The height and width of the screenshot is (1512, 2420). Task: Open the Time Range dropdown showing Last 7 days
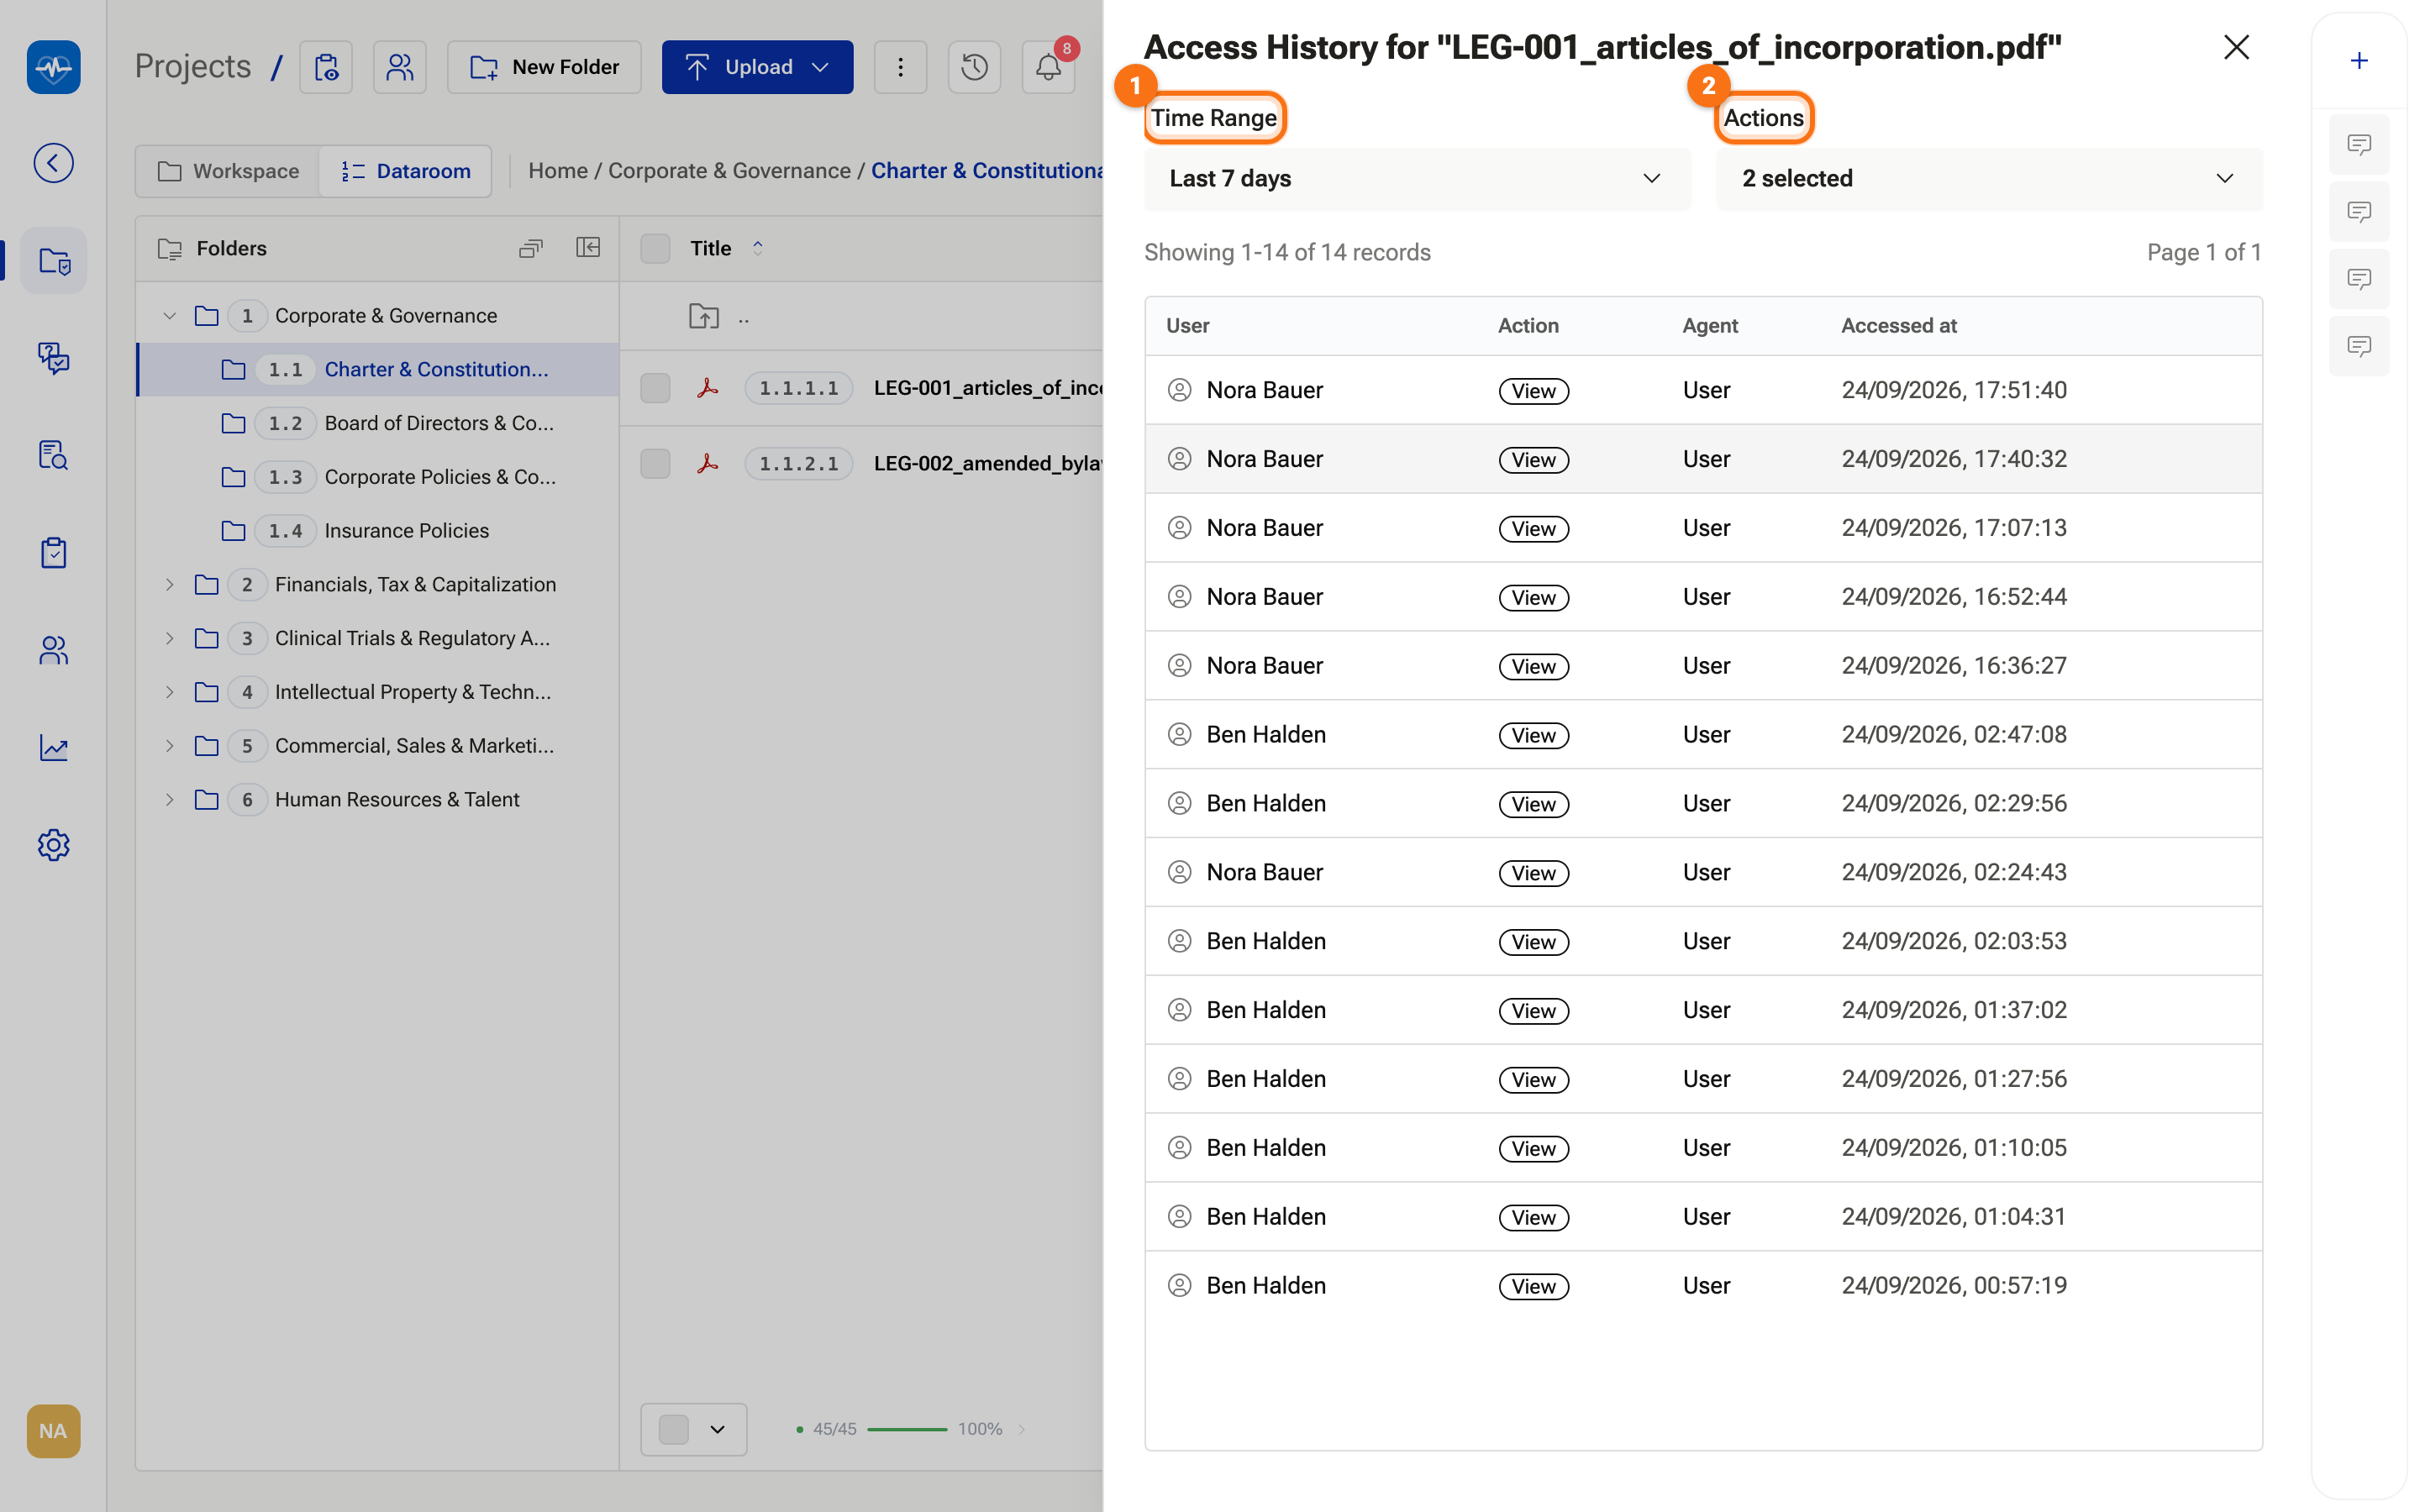[1417, 178]
